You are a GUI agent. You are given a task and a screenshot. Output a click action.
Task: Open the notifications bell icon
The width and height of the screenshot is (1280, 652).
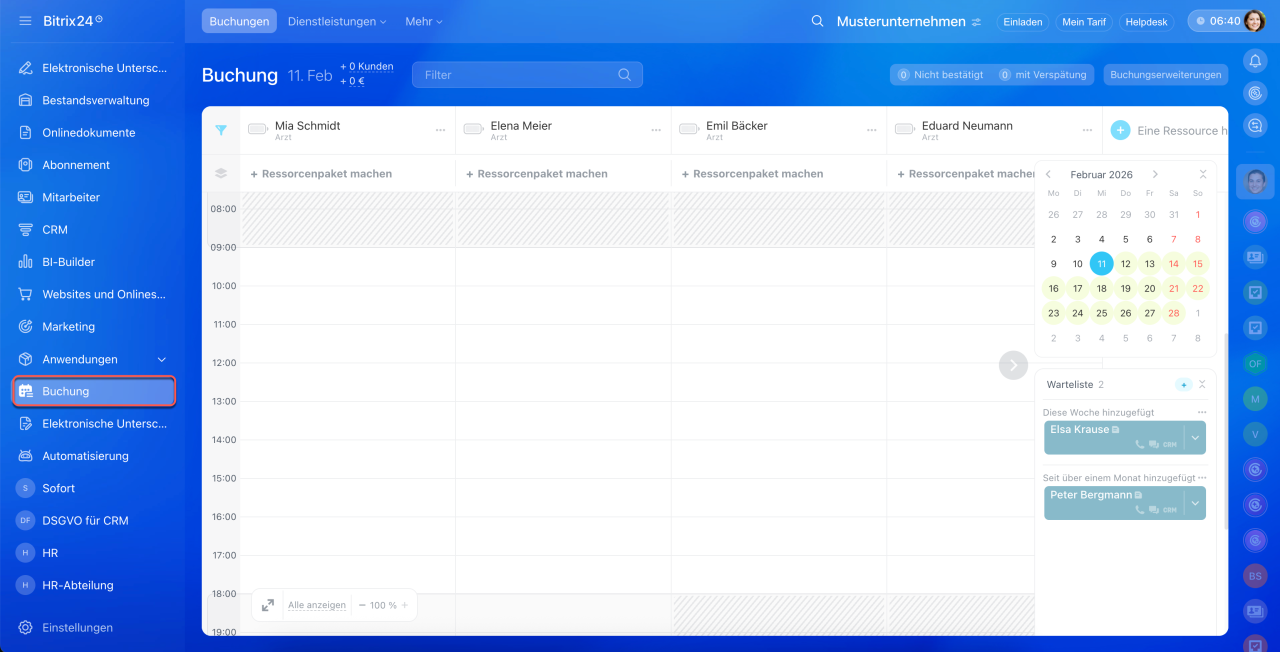[x=1255, y=61]
